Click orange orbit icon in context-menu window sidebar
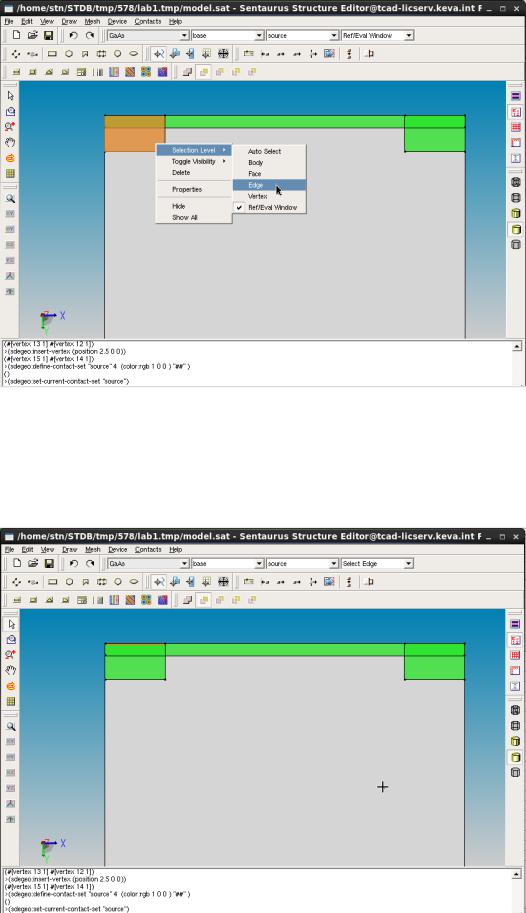The image size is (526, 913). [x=10, y=158]
